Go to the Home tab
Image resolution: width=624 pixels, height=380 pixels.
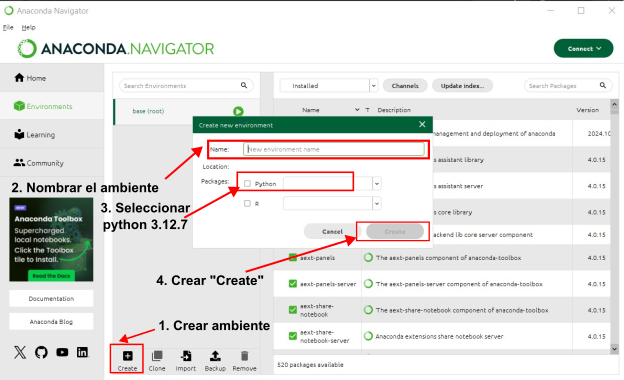52,78
